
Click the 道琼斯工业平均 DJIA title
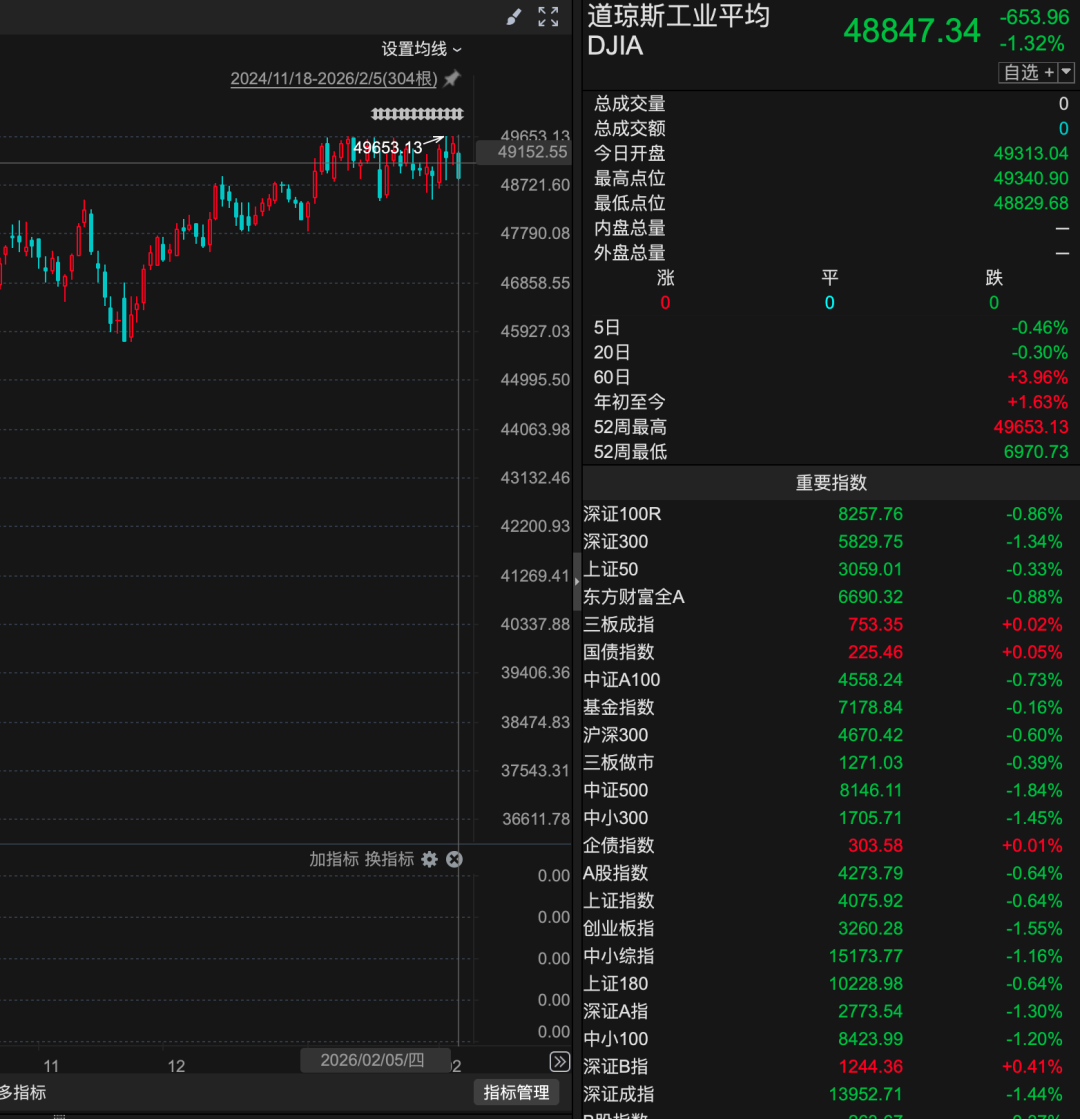coord(678,30)
